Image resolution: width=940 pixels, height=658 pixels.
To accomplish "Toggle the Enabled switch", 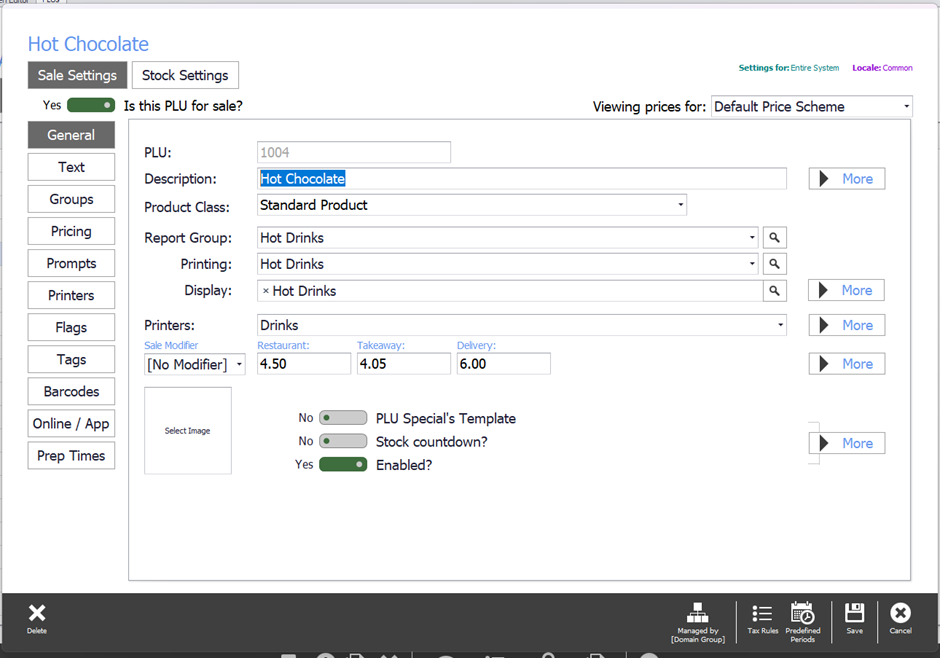I will [x=343, y=464].
